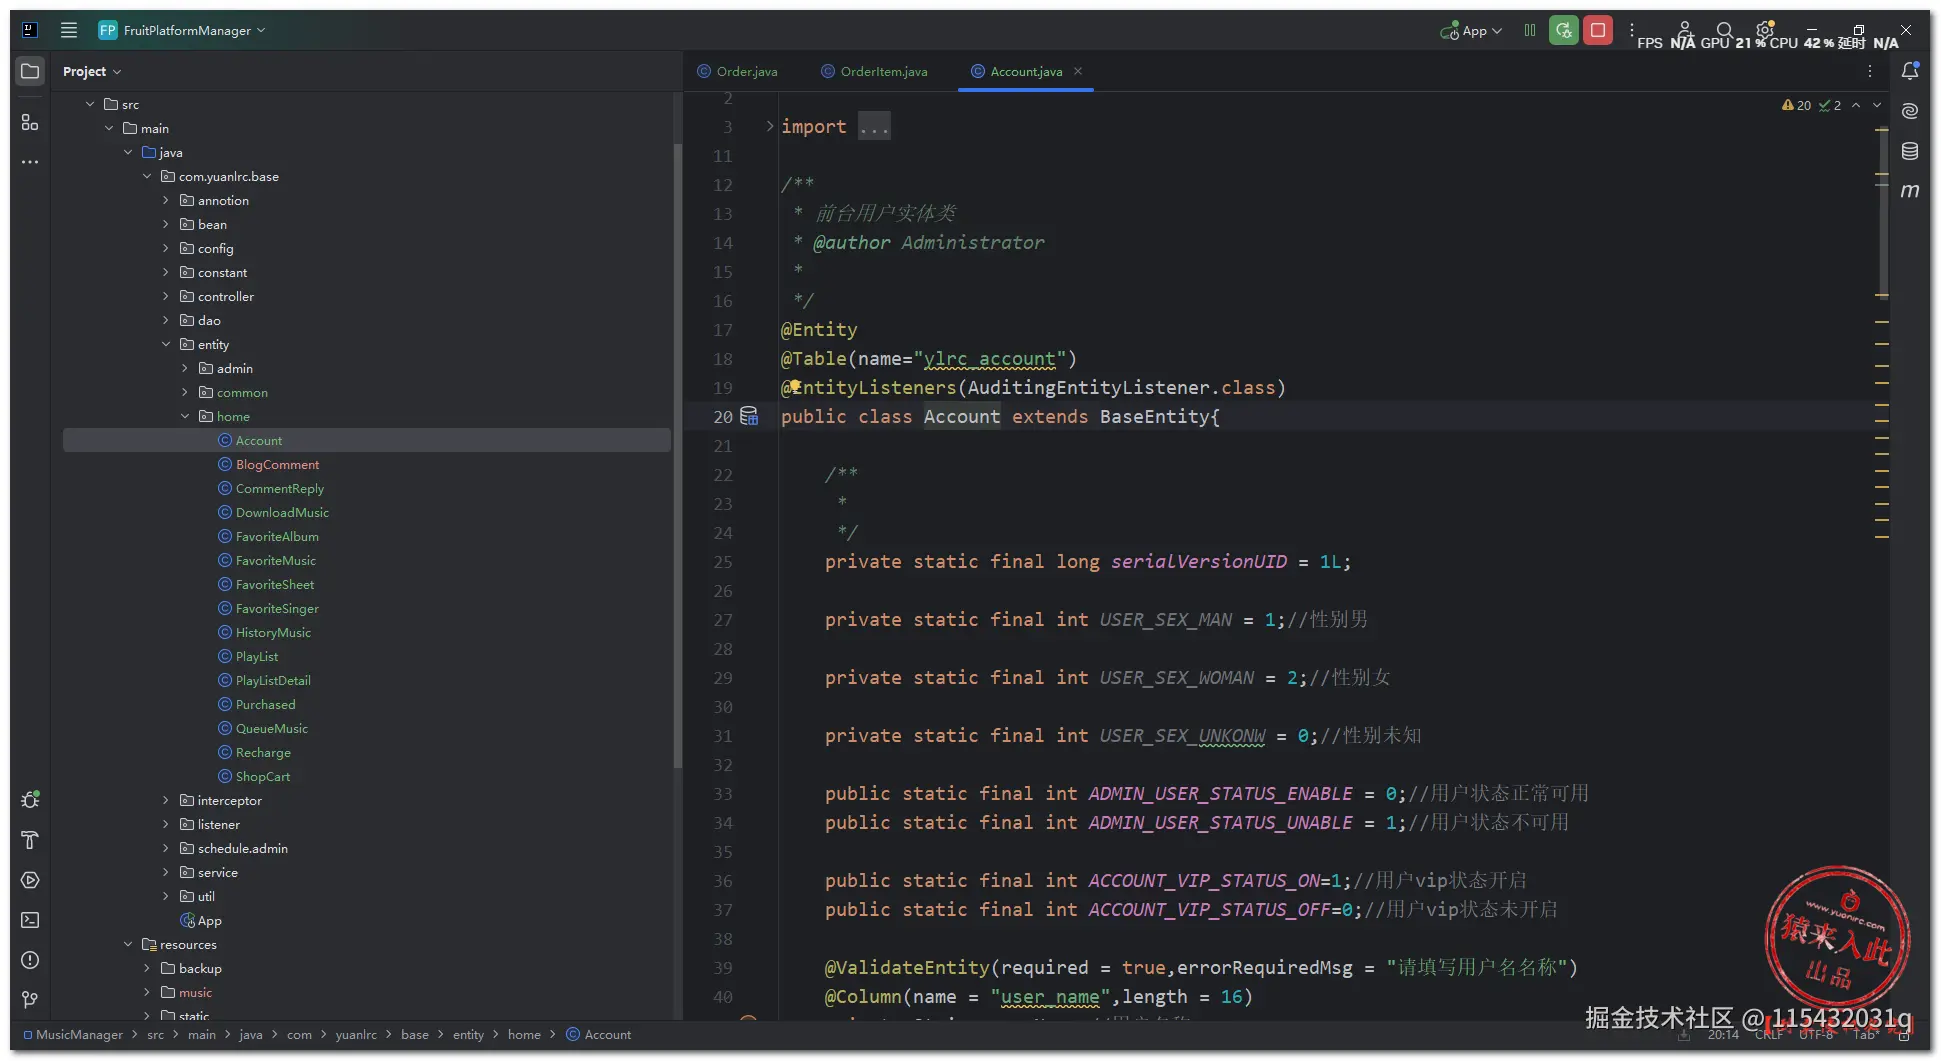Open the Debug tool window
The width and height of the screenshot is (1941, 1061).
tap(30, 800)
